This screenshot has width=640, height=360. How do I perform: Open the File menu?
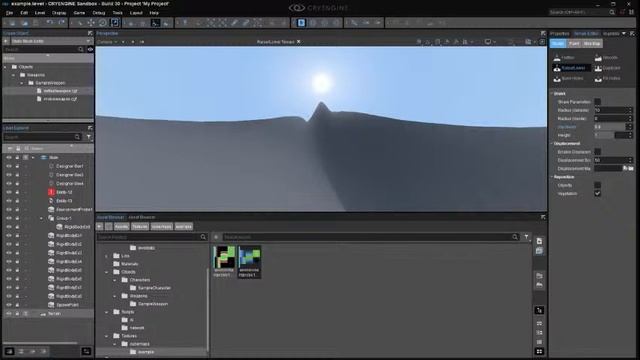point(9,13)
